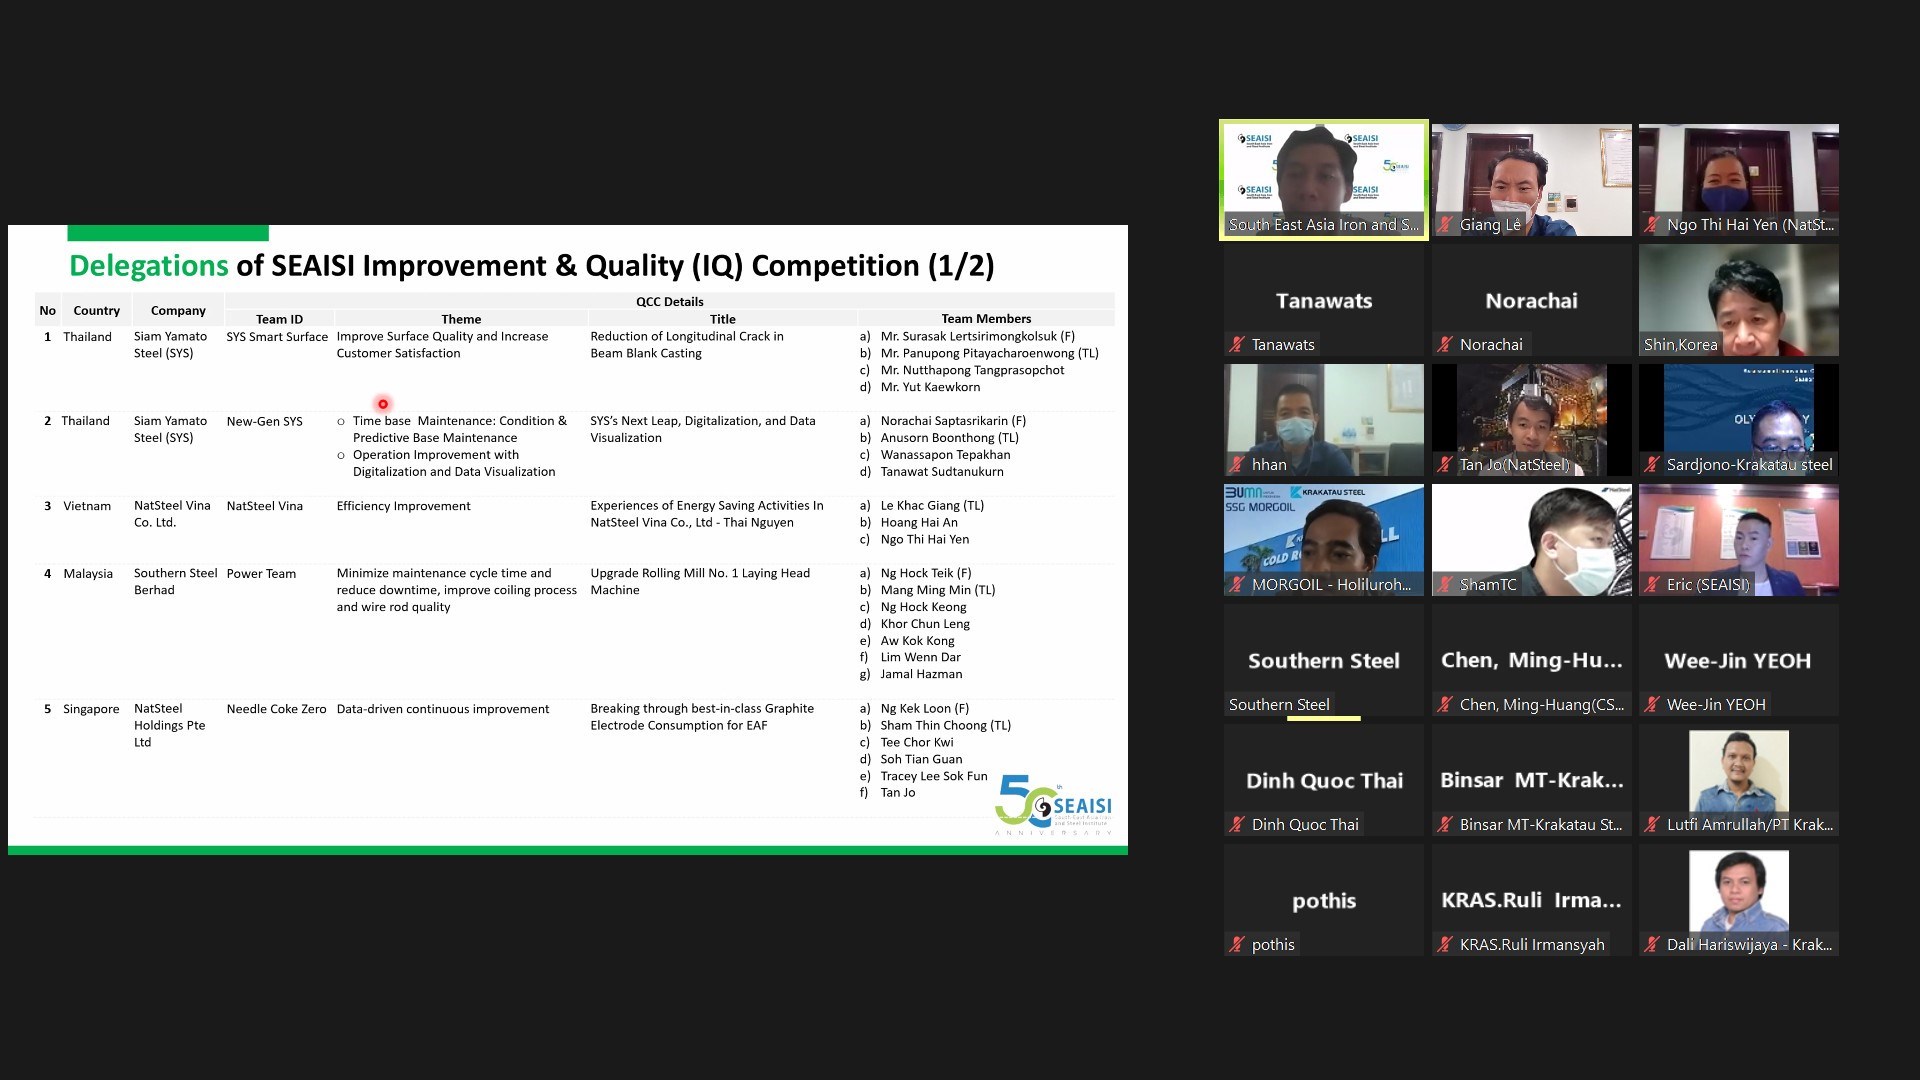The height and width of the screenshot is (1080, 1920).
Task: Click team ID 'Power Team'
Action: 261,574
